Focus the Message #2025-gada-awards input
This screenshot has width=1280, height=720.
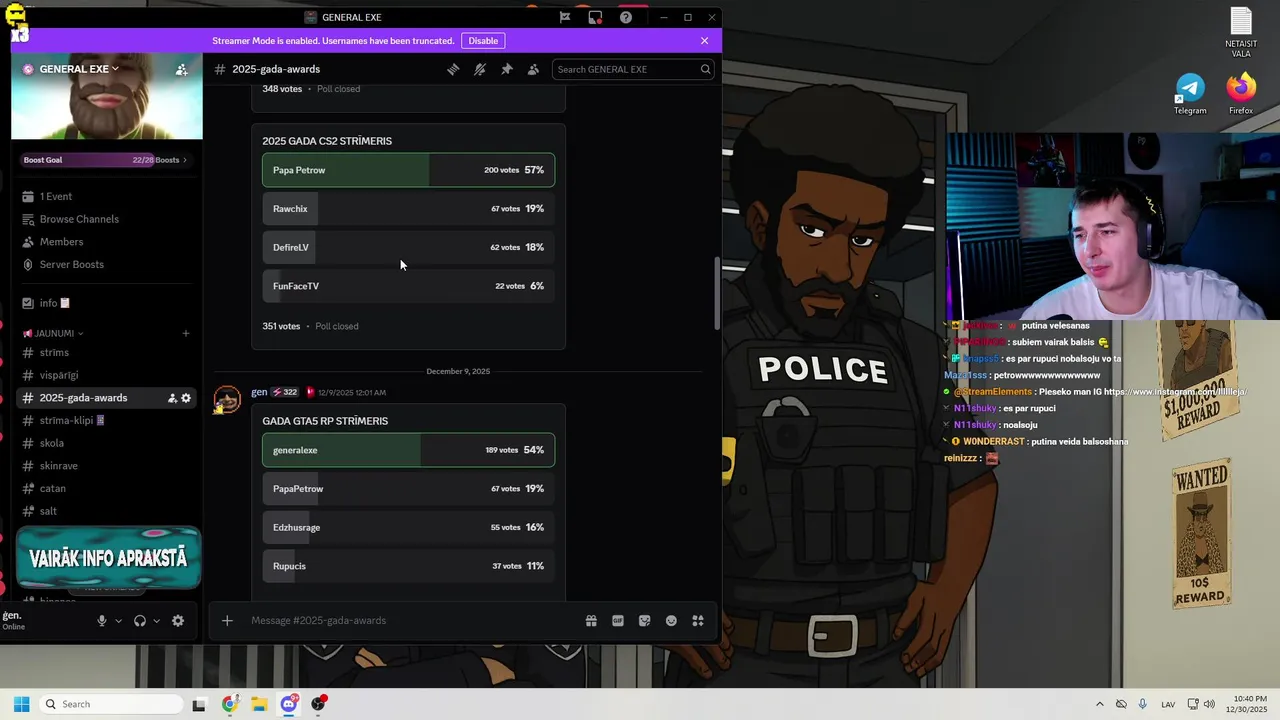click(410, 620)
